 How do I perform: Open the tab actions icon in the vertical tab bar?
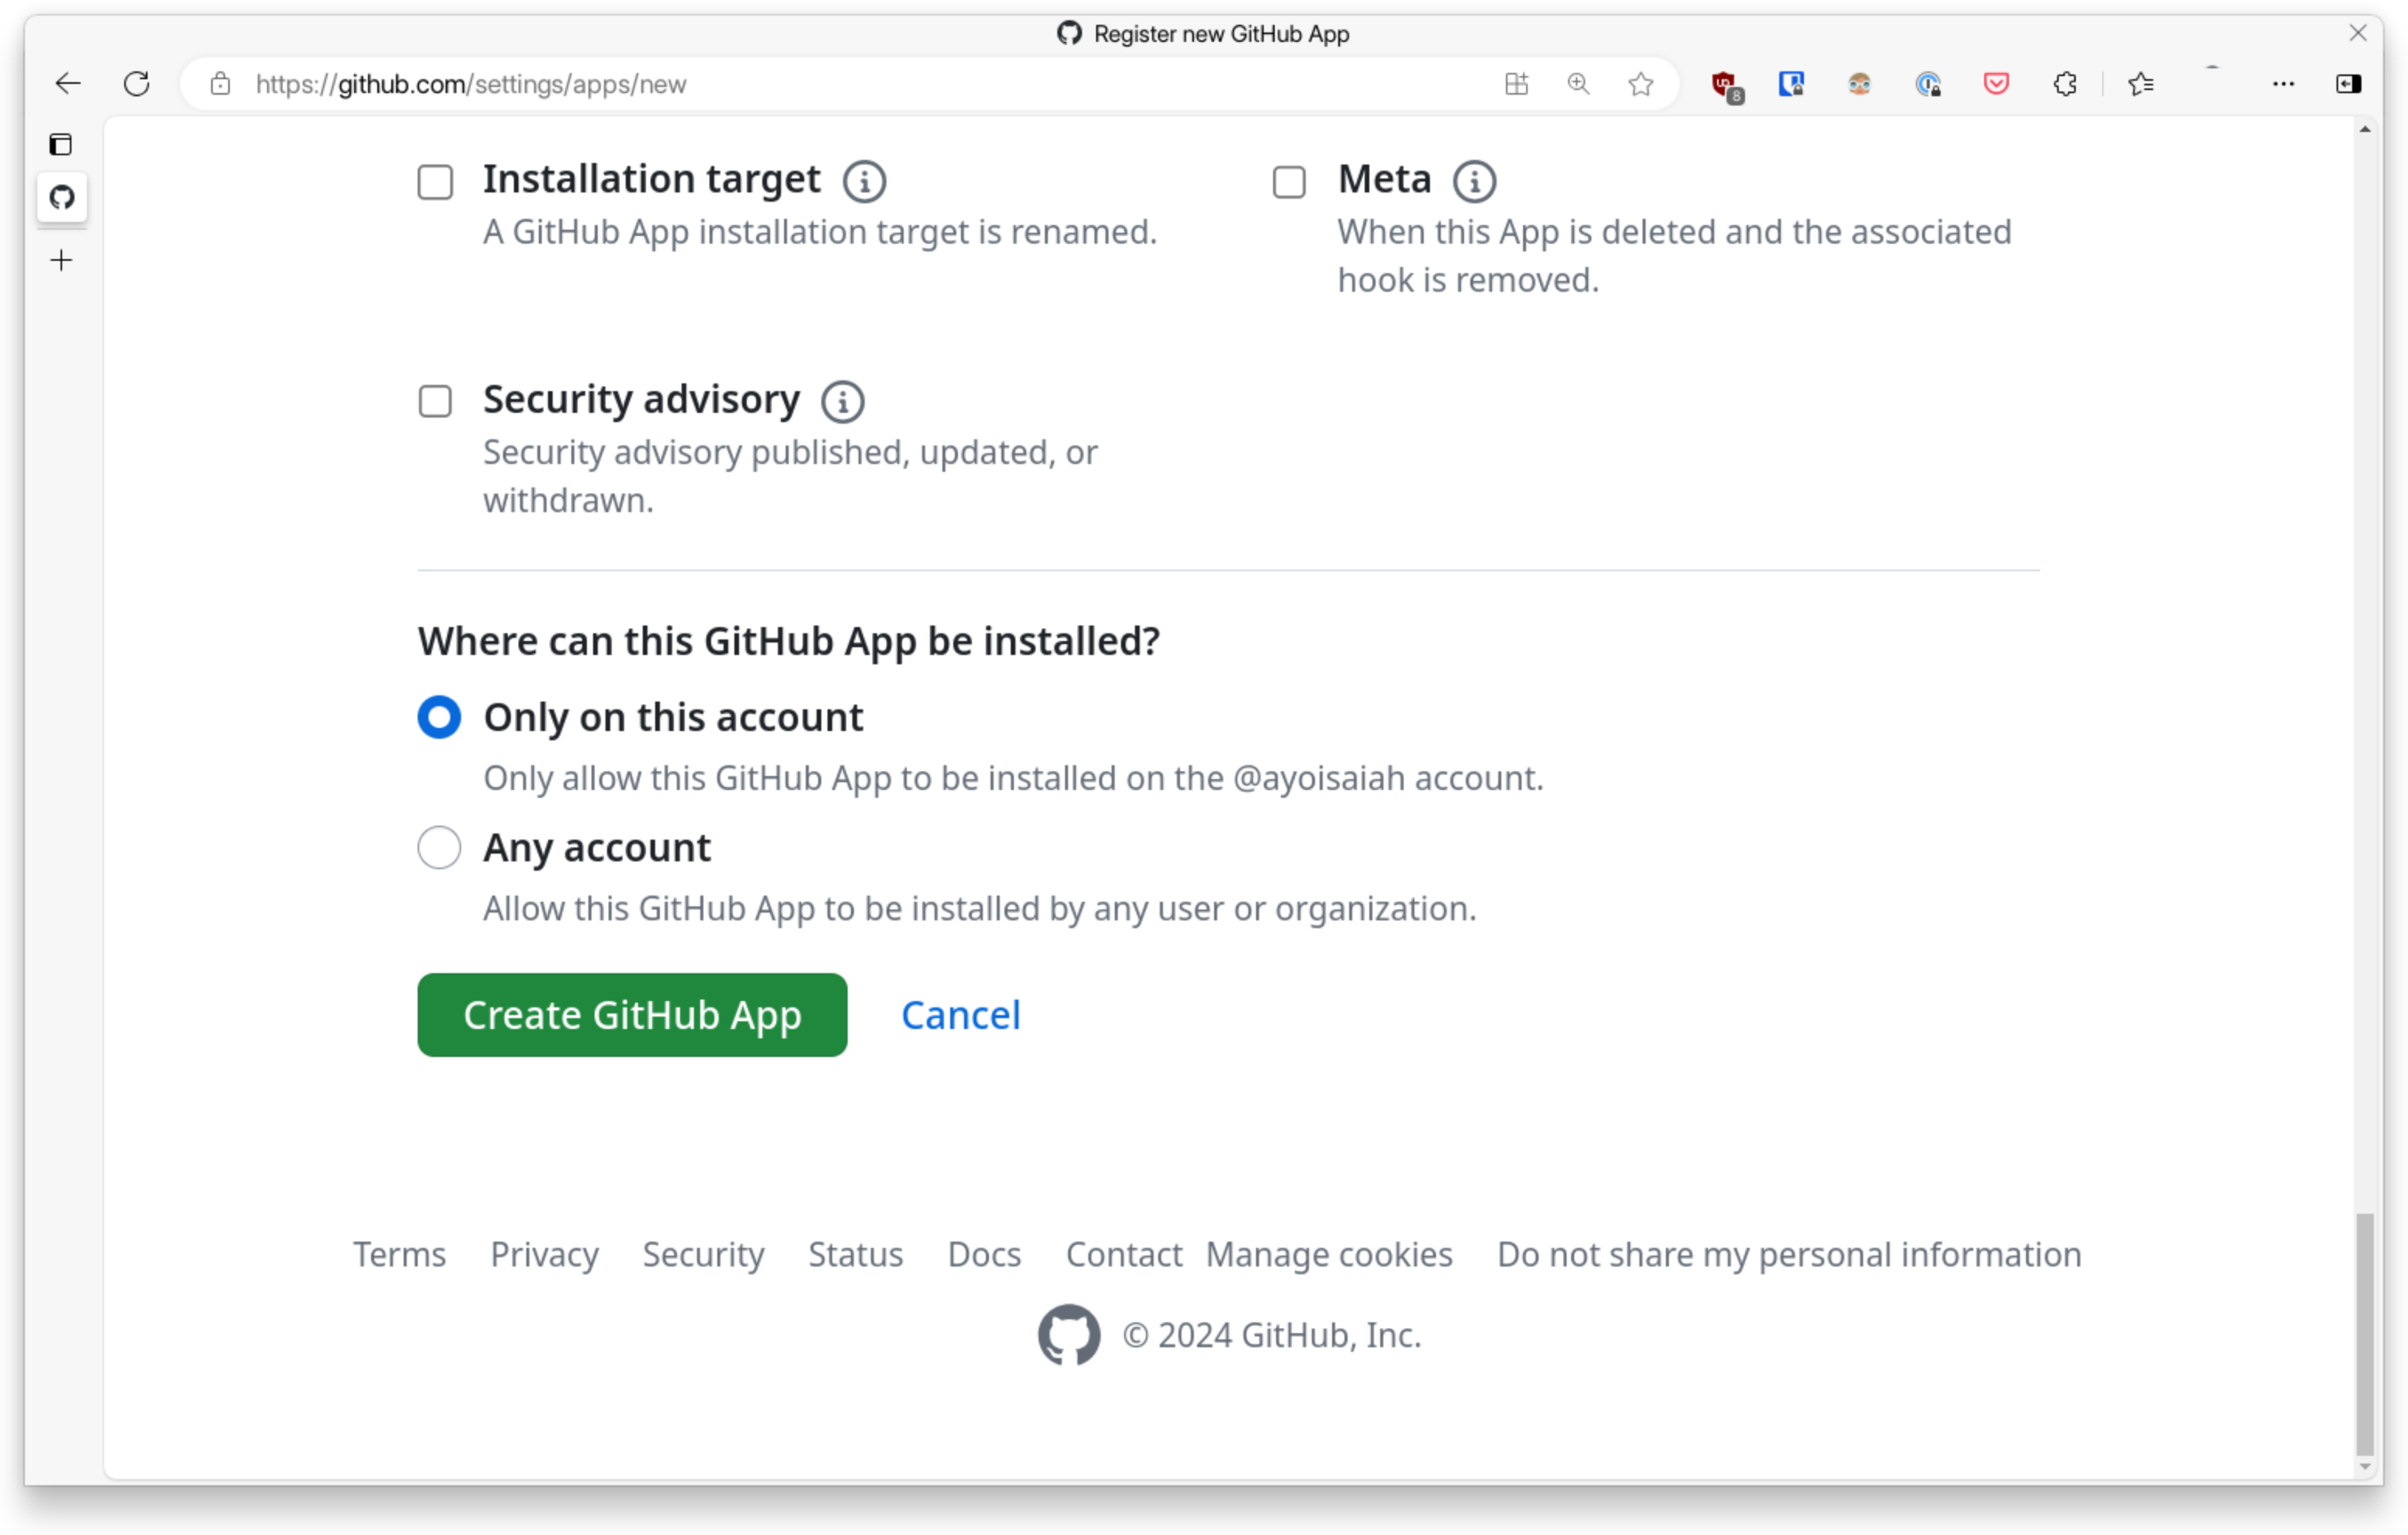pyautogui.click(x=61, y=144)
